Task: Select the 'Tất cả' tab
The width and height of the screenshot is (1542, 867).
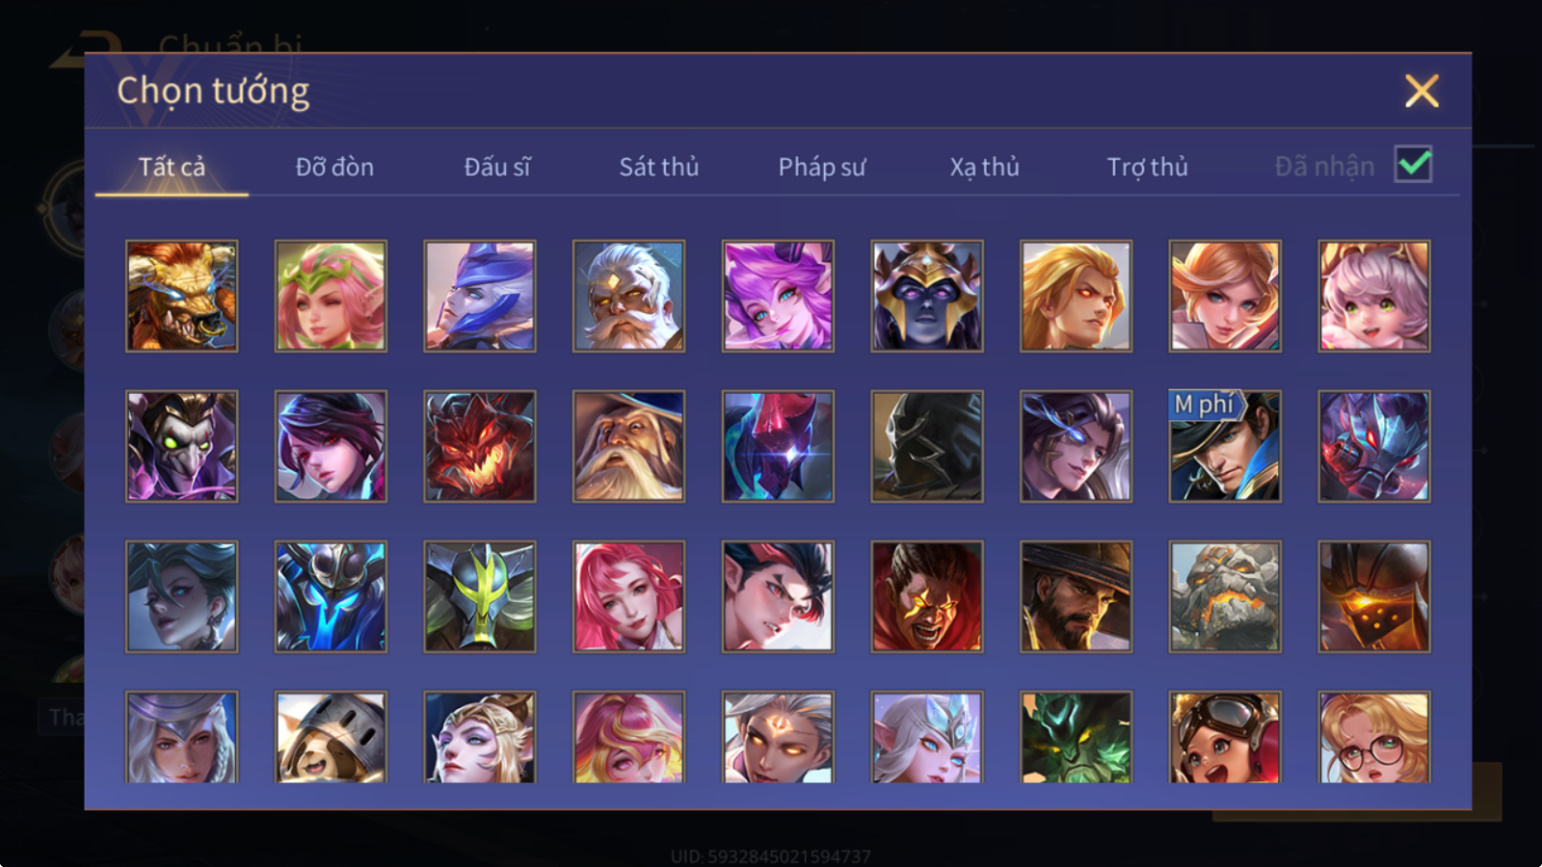Action: pyautogui.click(x=172, y=167)
